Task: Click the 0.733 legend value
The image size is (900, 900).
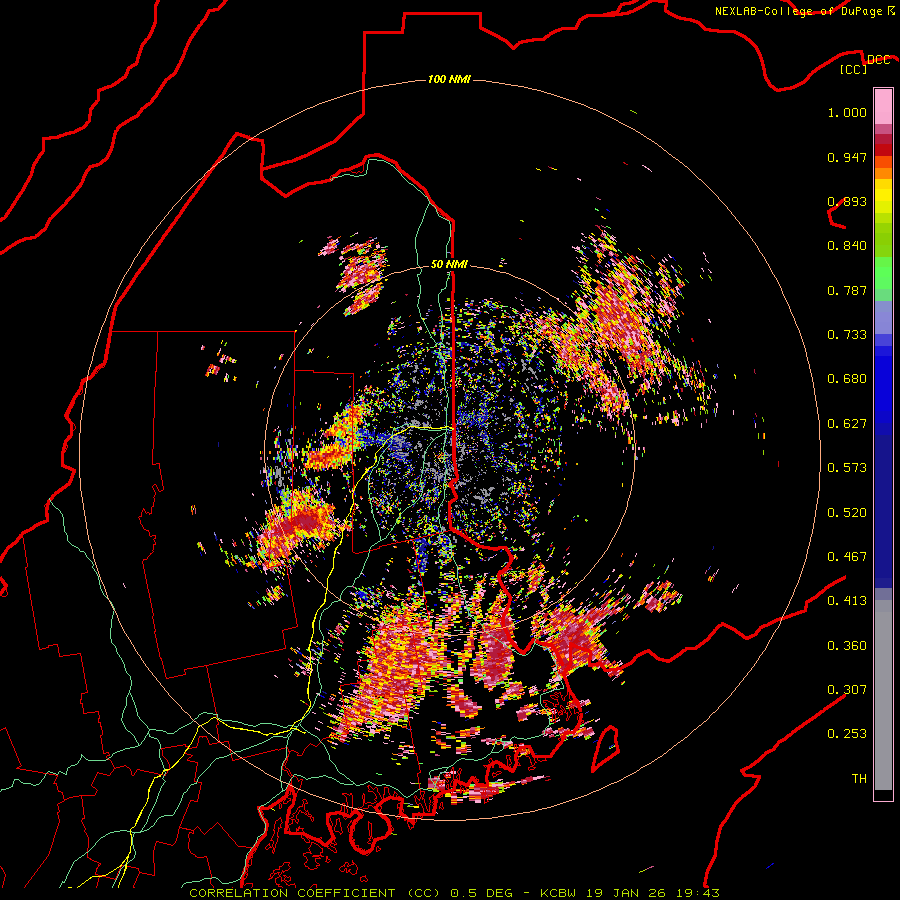Action: coord(847,335)
